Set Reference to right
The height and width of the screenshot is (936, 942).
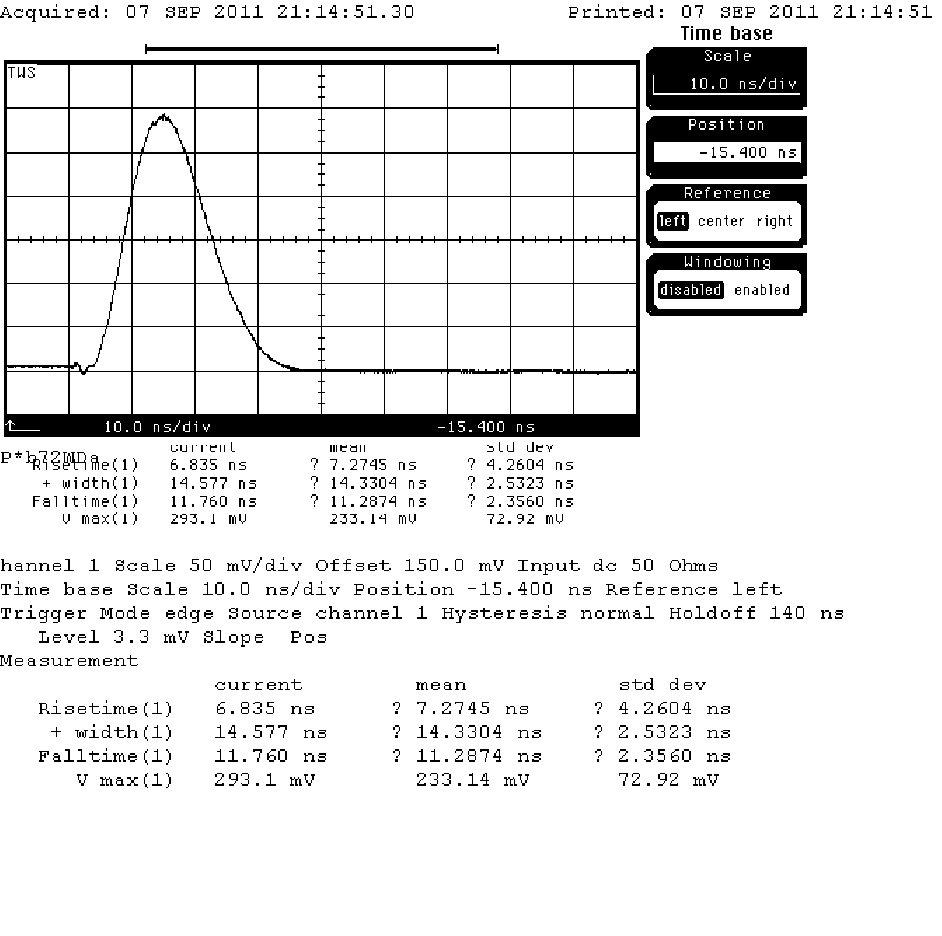pyautogui.click(x=774, y=221)
